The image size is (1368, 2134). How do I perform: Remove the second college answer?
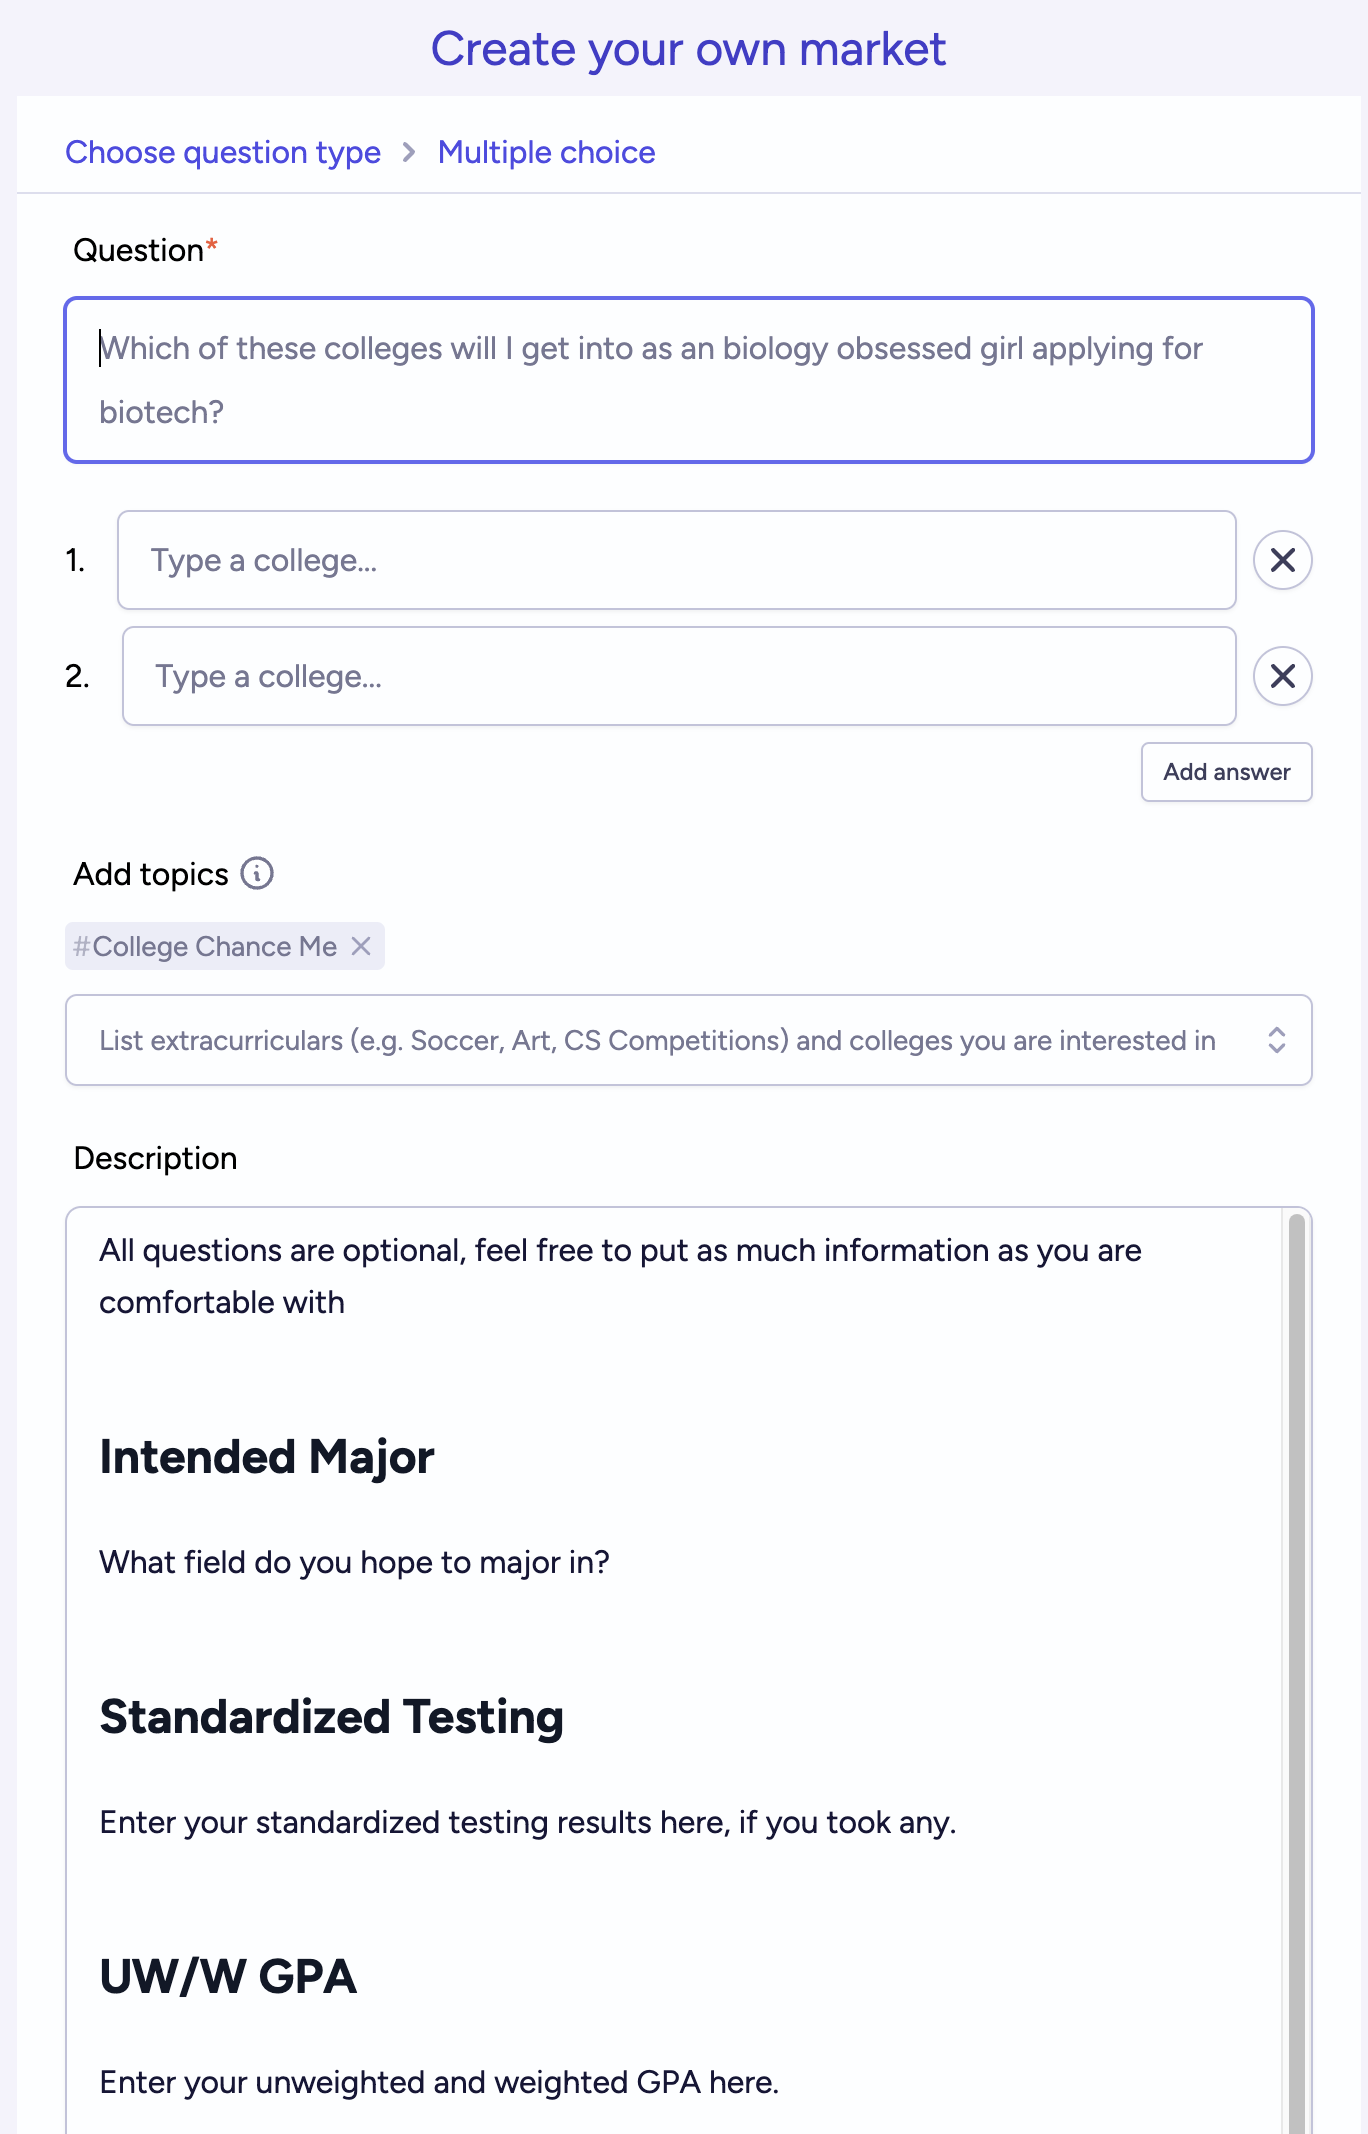(x=1282, y=676)
